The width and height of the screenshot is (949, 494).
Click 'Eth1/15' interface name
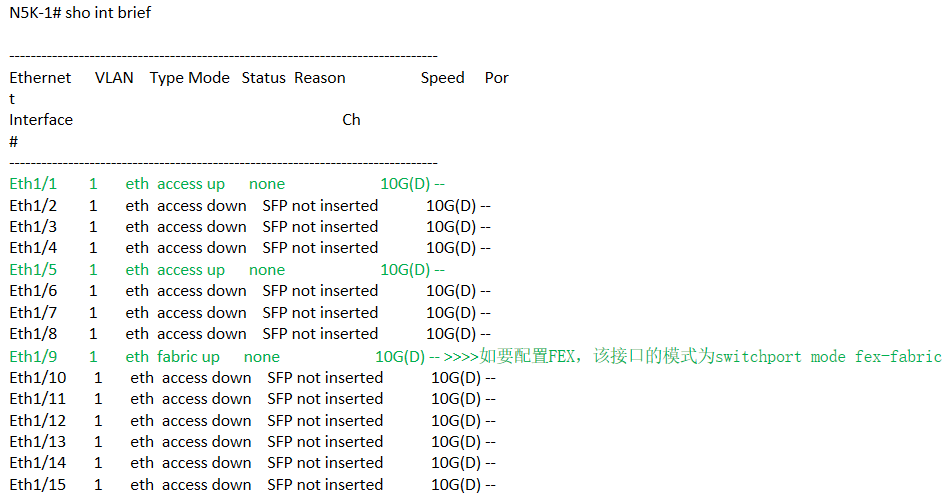pos(38,485)
